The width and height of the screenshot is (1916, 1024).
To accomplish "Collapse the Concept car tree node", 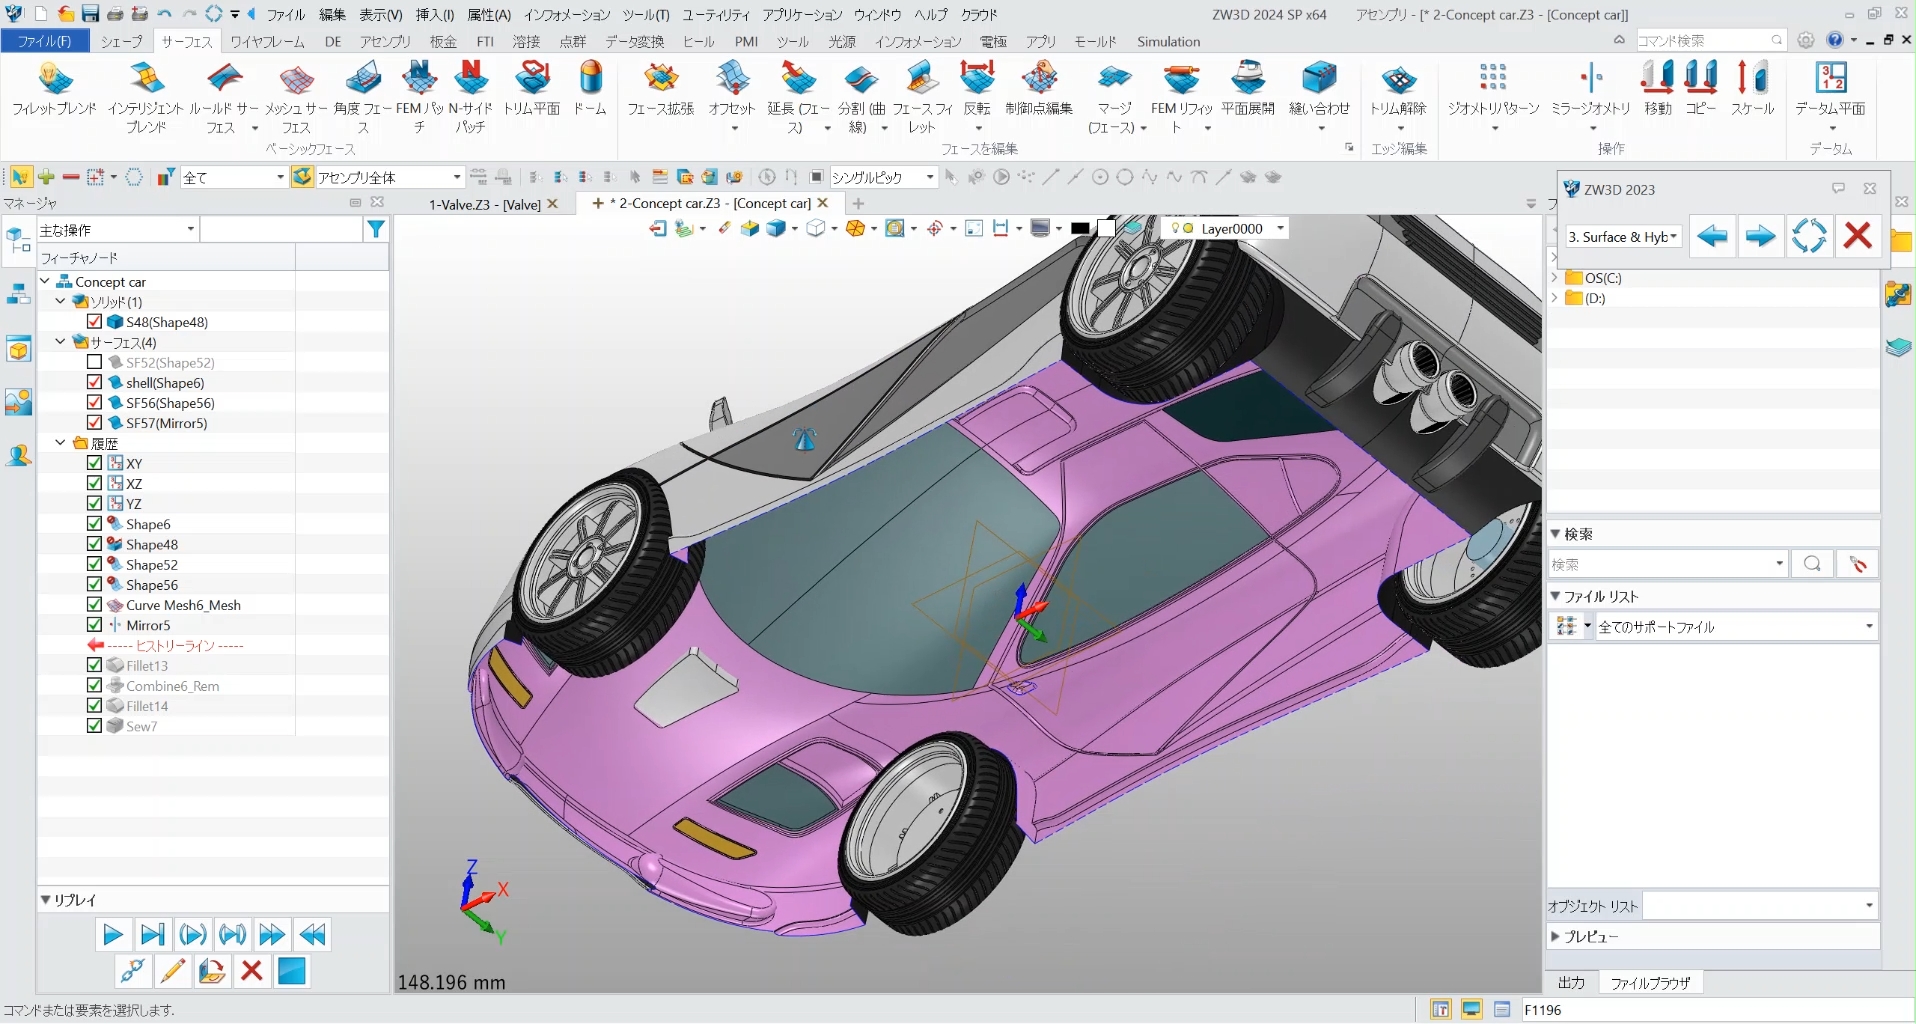I will coord(45,281).
